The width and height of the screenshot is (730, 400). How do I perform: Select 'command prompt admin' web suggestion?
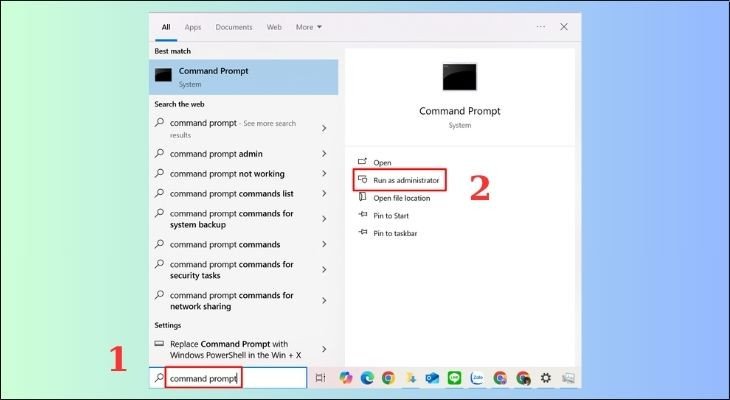click(x=216, y=154)
